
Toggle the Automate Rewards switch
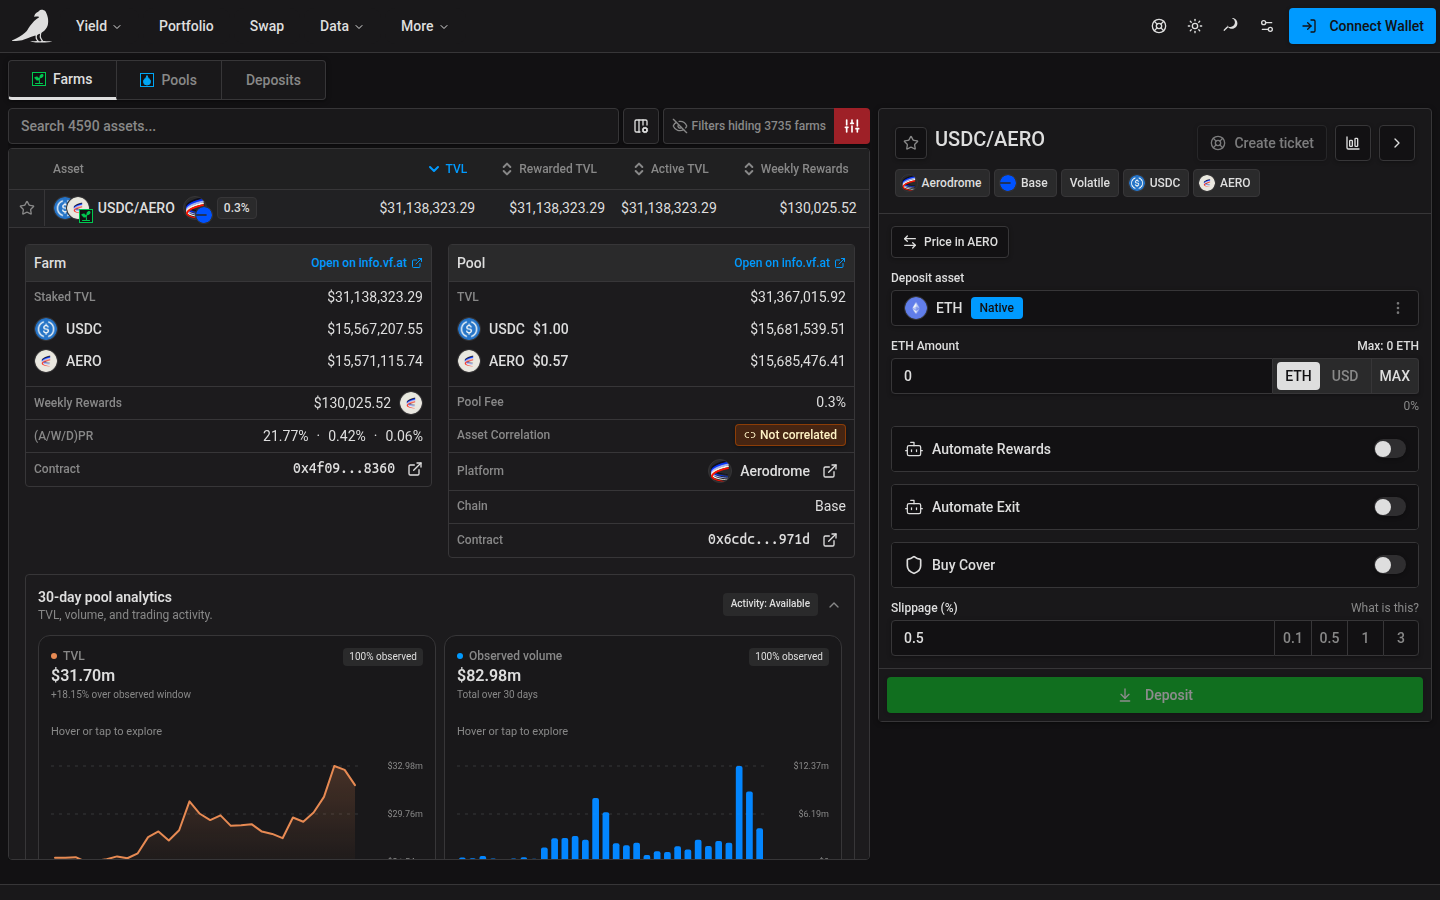tap(1389, 449)
